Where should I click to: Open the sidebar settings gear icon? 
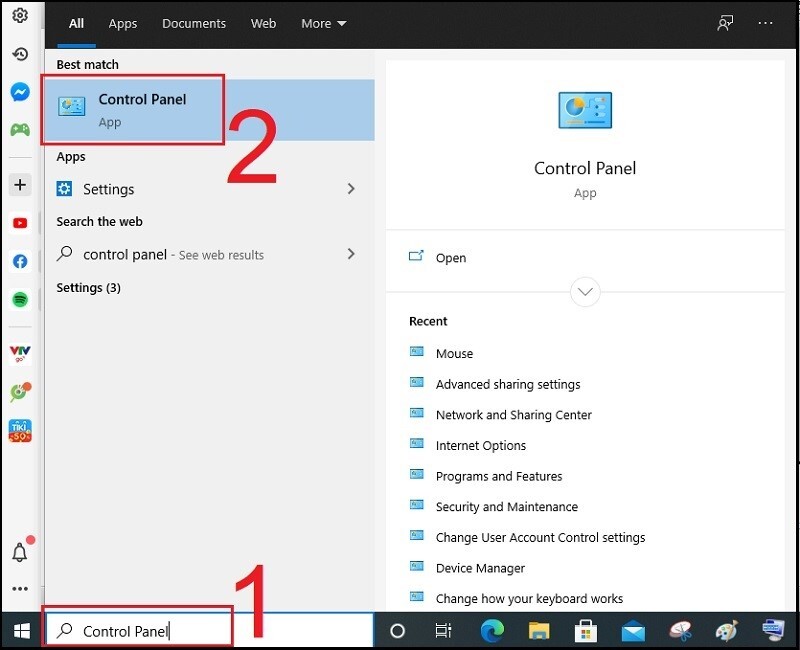[20, 15]
